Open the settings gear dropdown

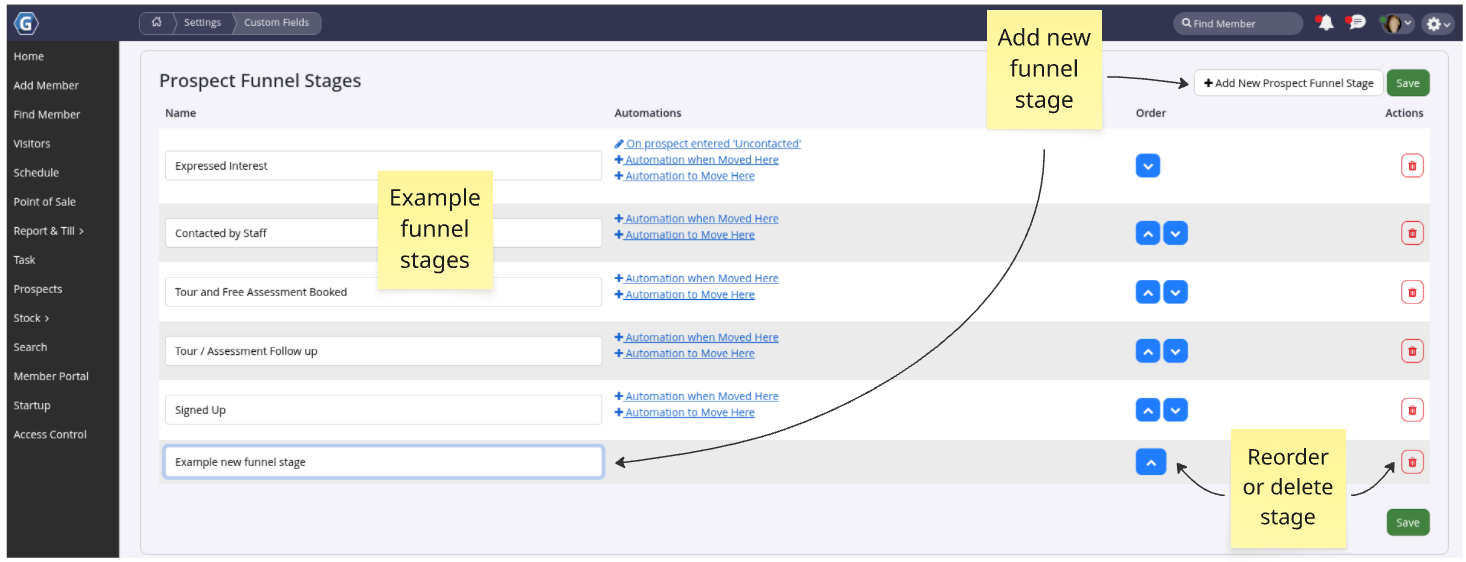pyautogui.click(x=1438, y=23)
